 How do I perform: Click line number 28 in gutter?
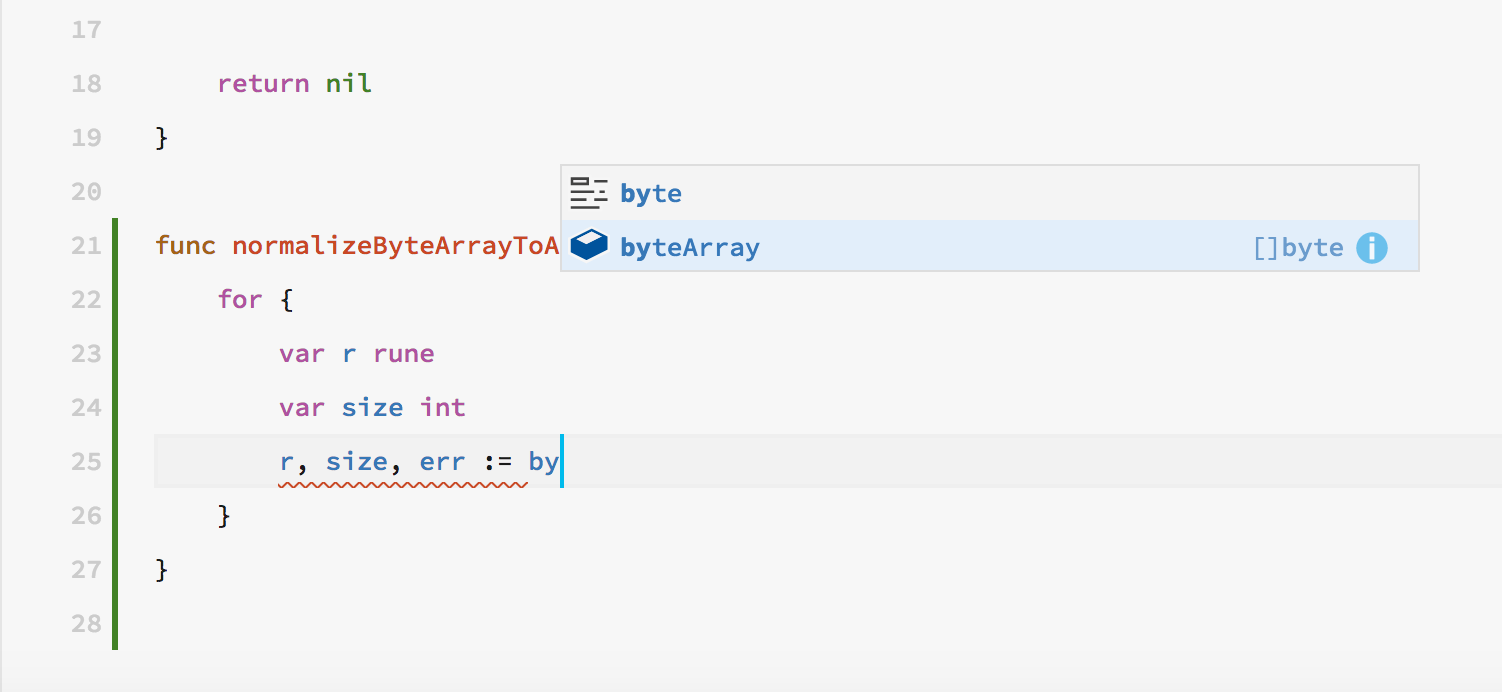(87, 623)
